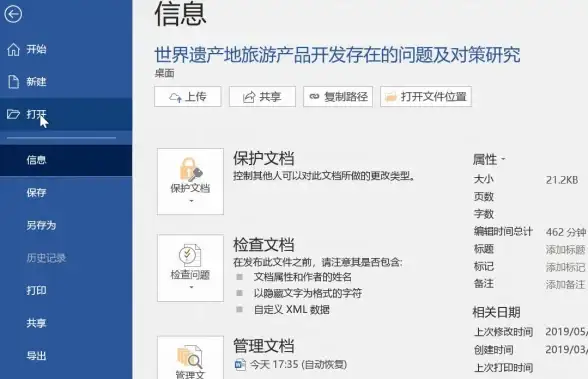Image resolution: width=588 pixels, height=379 pixels.
Task: Click 添加标记 field to add tag
Action: (565, 267)
